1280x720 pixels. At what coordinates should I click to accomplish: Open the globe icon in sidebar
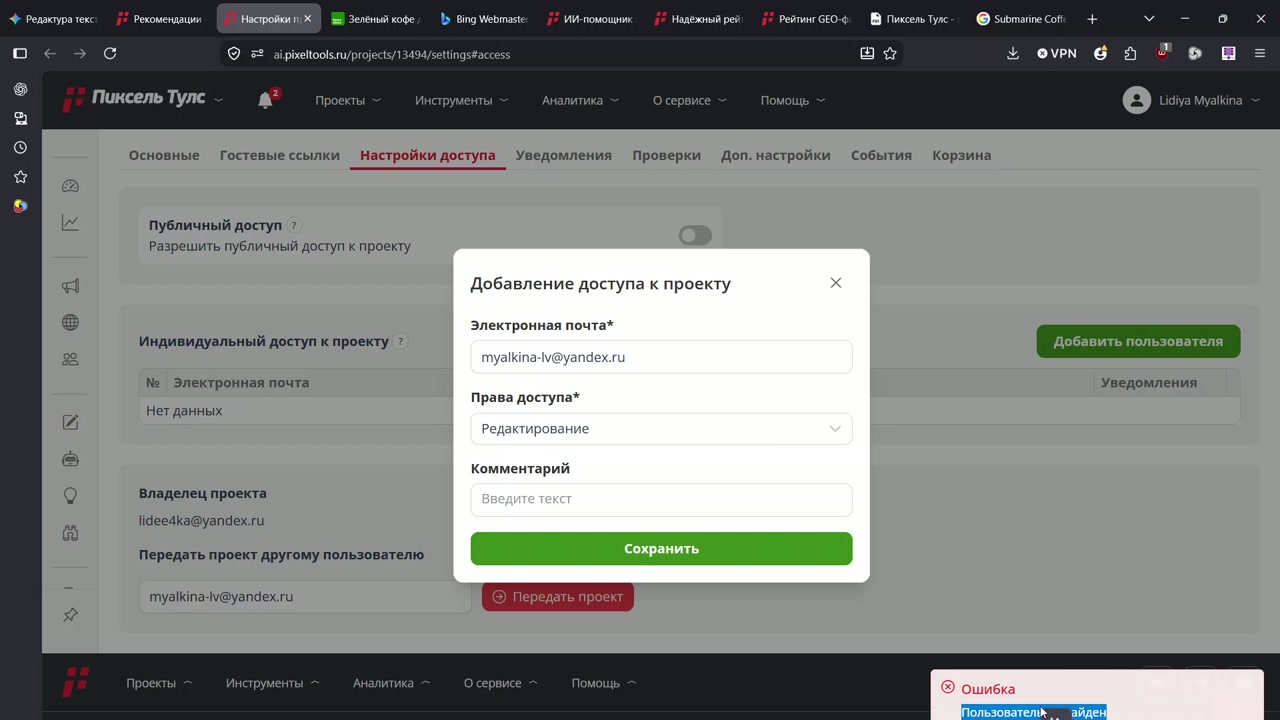(x=70, y=322)
